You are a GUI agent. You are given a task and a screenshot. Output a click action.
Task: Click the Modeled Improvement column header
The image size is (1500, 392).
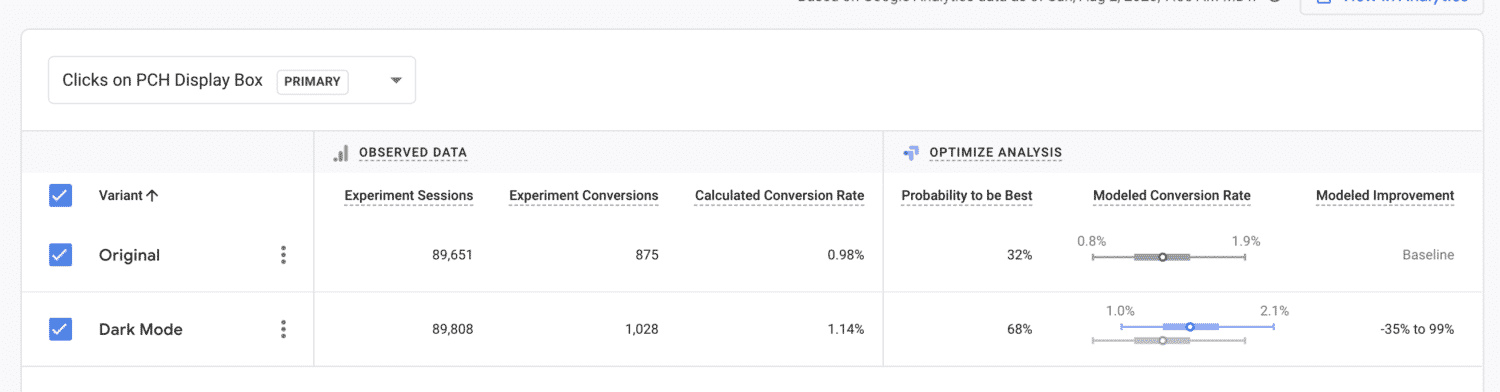[1385, 196]
